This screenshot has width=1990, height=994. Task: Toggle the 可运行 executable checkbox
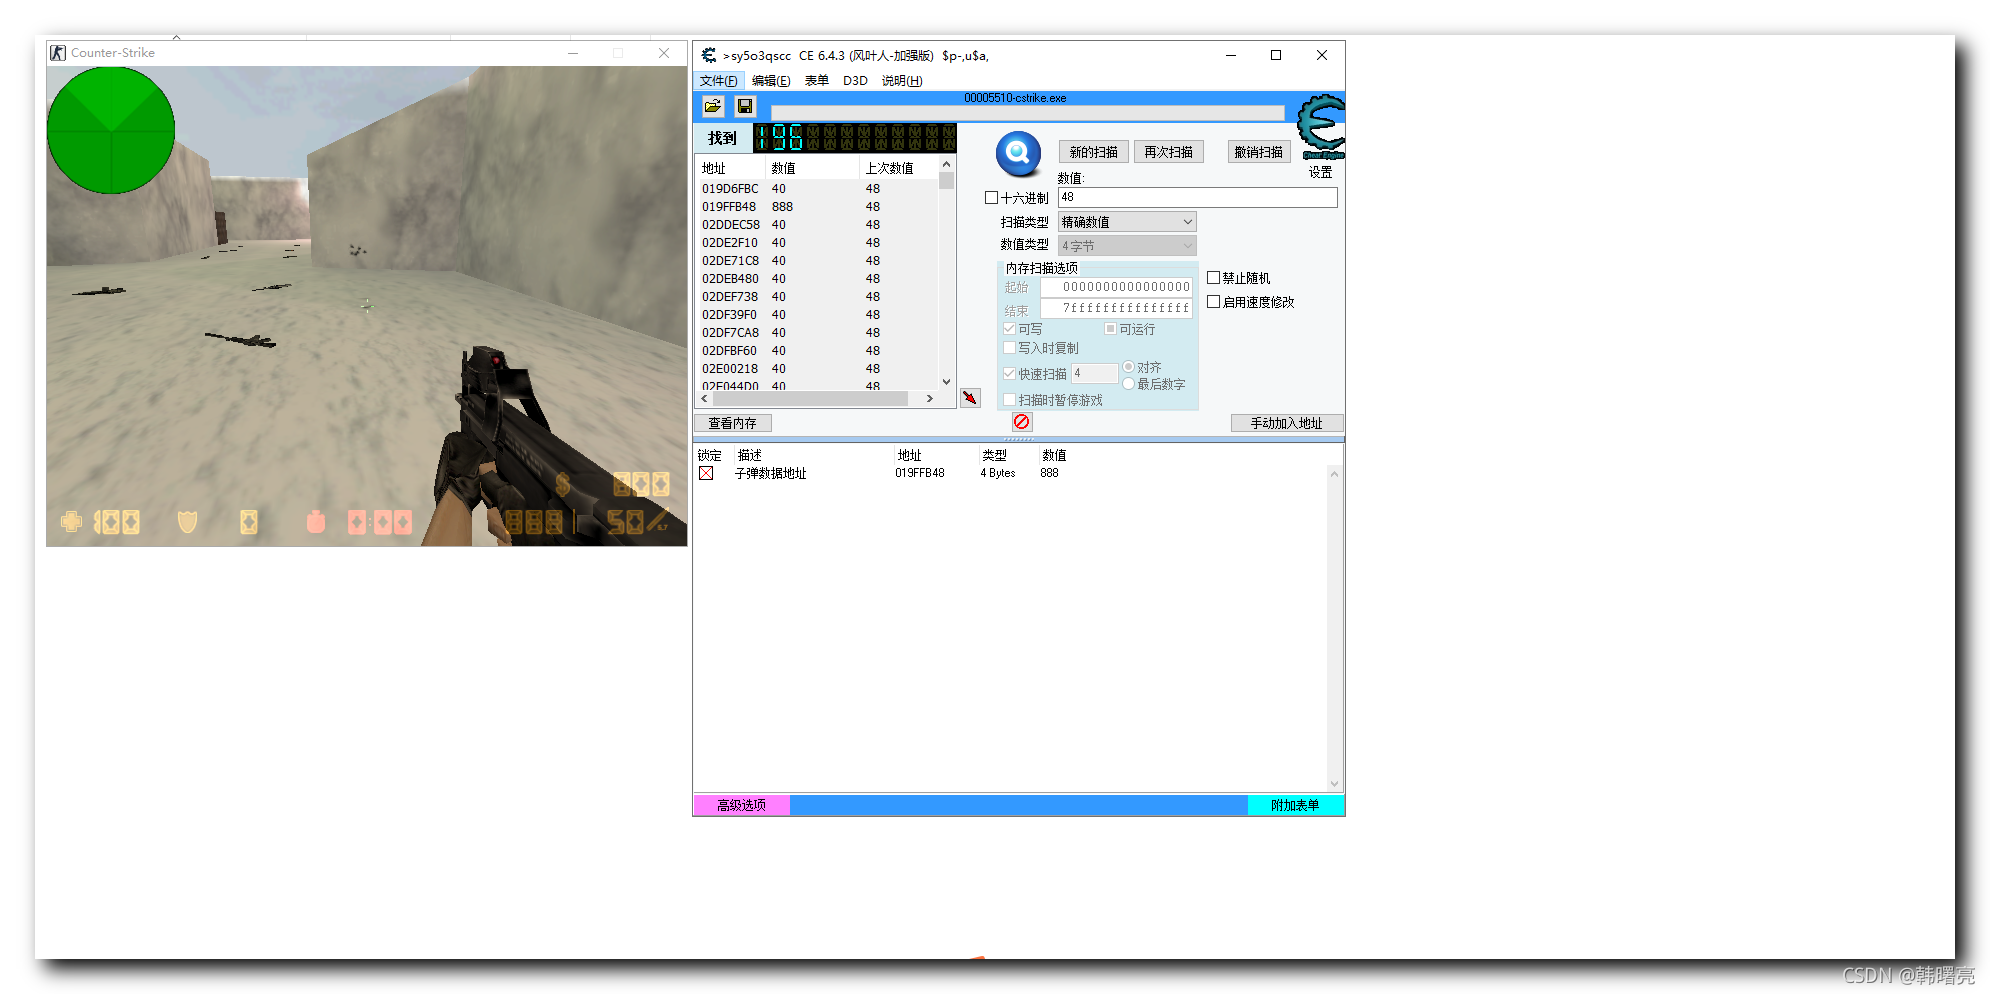[1110, 329]
